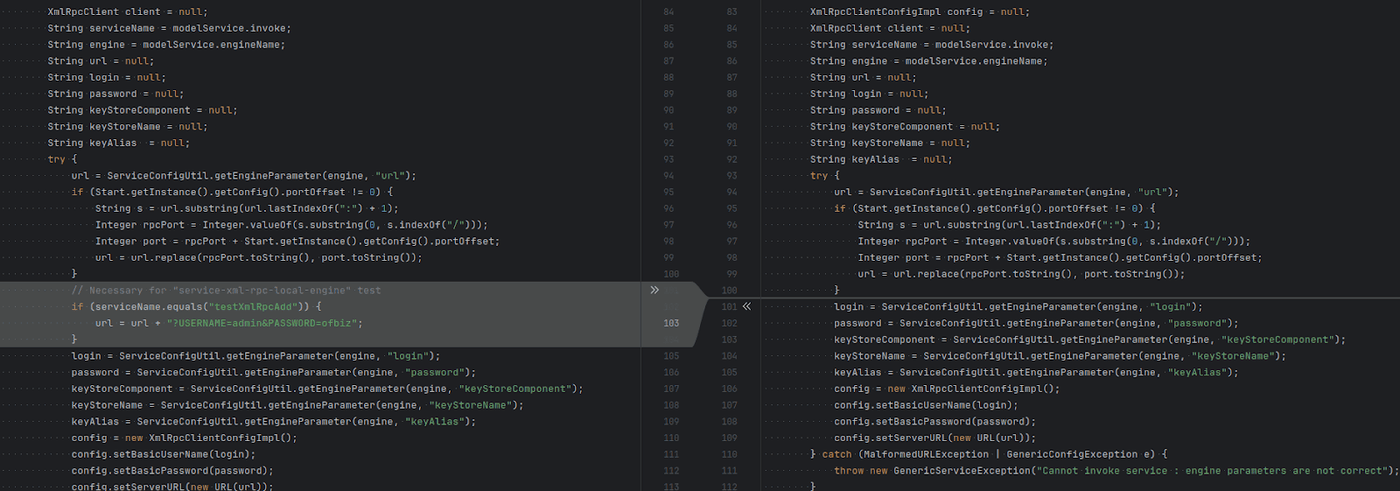Click line number 83 in the right gutter
This screenshot has height=491, width=1400.
(x=731, y=12)
